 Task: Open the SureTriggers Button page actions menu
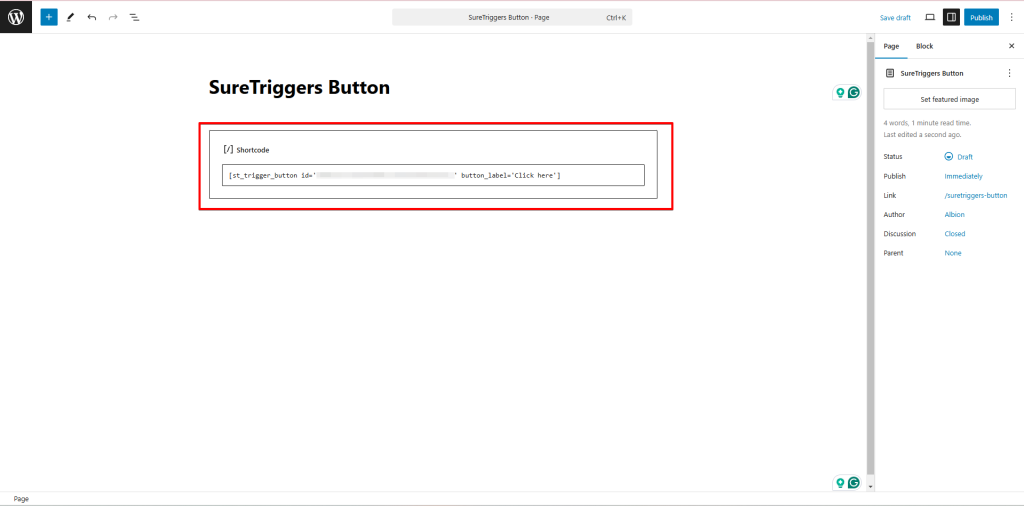coord(1009,73)
